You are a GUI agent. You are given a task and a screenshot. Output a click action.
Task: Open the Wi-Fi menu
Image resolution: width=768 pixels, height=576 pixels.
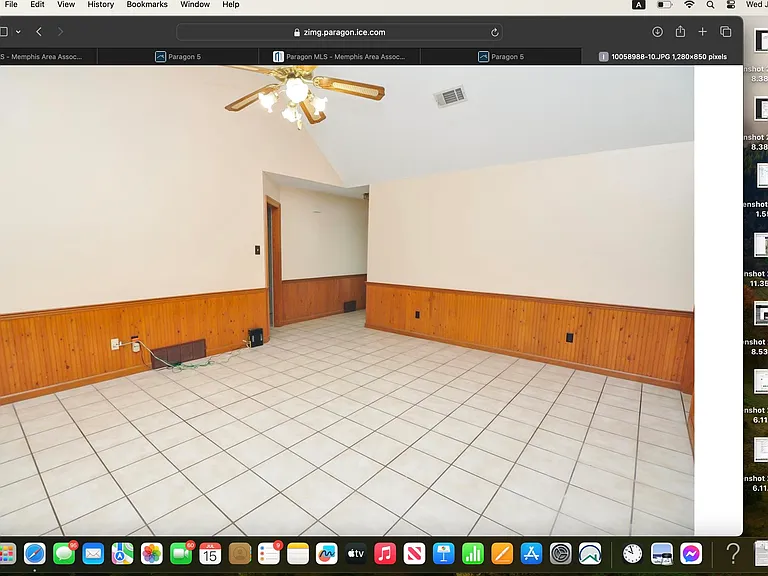[x=689, y=5]
